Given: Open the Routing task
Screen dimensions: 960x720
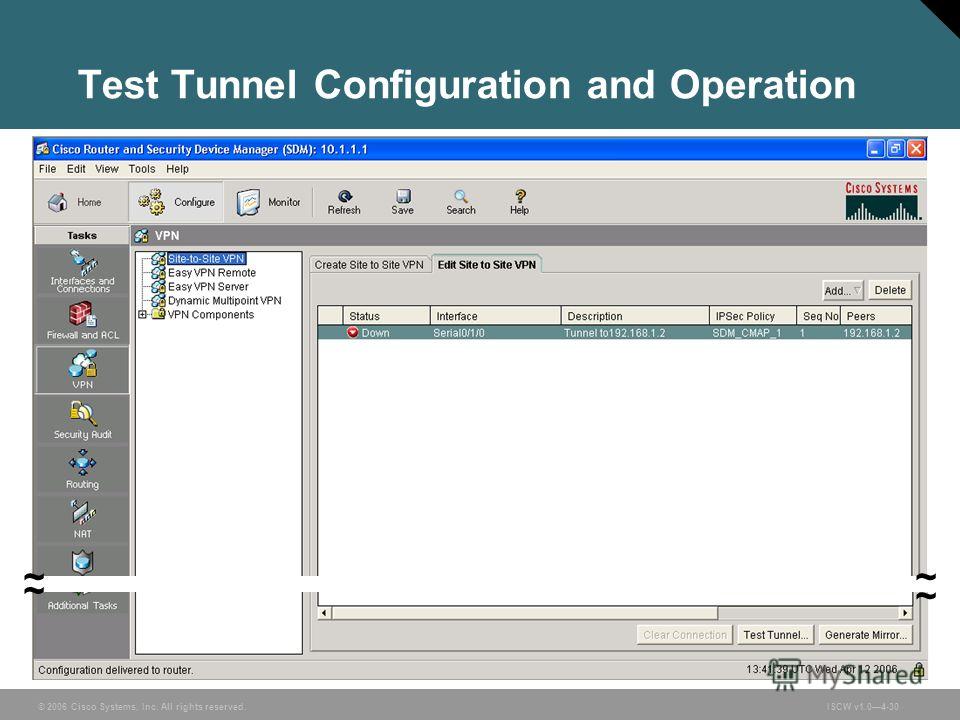Looking at the screenshot, I should (83, 470).
